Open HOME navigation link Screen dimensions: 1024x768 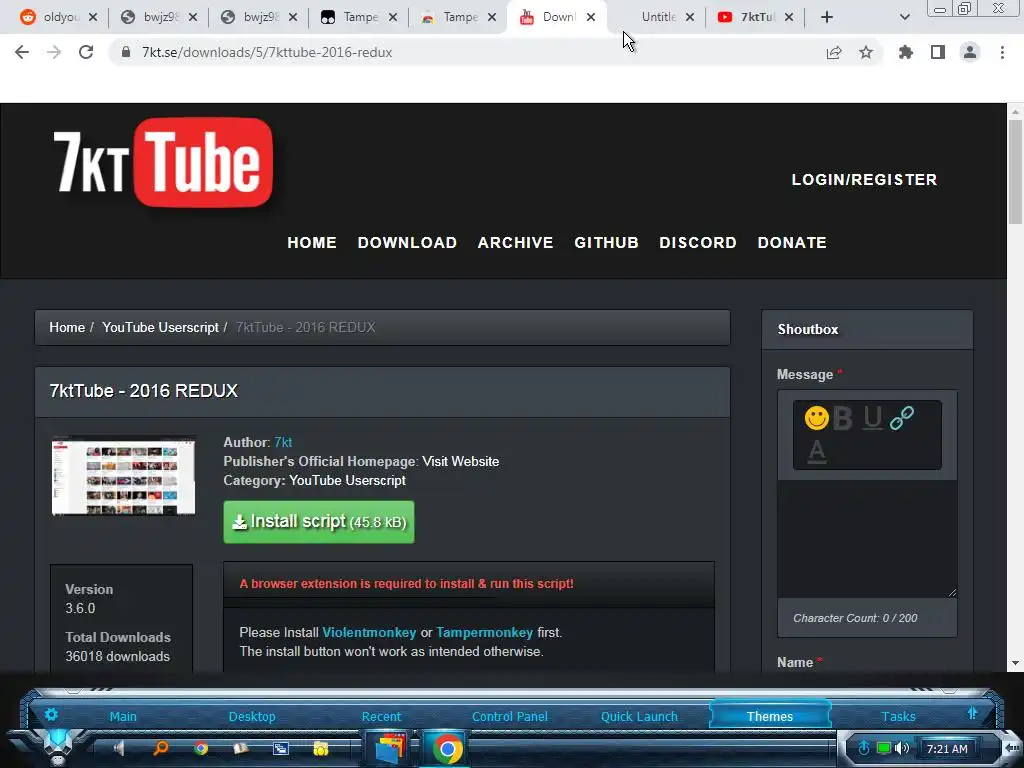click(x=312, y=242)
